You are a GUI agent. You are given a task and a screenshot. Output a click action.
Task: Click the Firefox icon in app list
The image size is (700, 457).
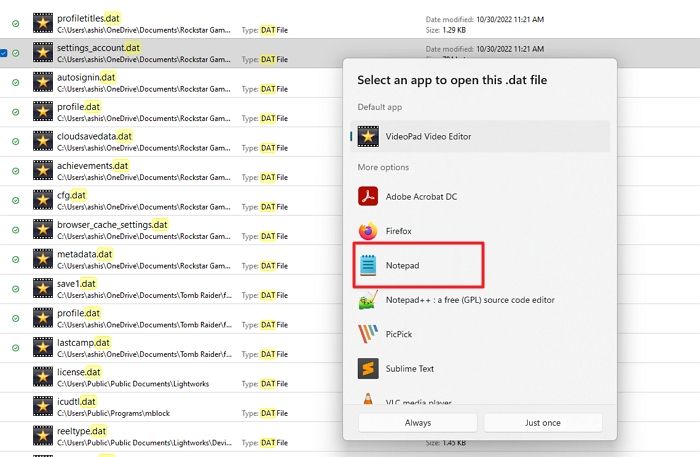pyautogui.click(x=368, y=231)
